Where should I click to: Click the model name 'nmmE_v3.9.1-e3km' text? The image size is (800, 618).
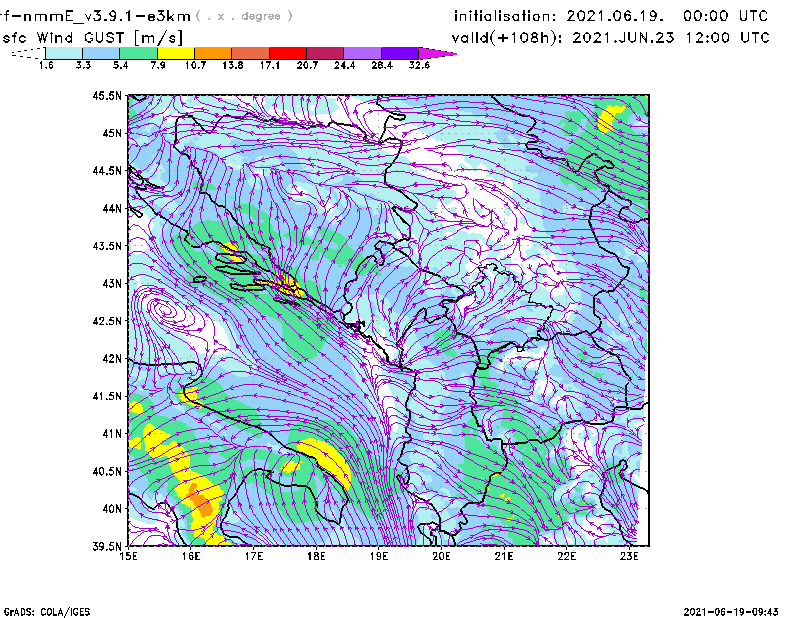pyautogui.click(x=107, y=16)
